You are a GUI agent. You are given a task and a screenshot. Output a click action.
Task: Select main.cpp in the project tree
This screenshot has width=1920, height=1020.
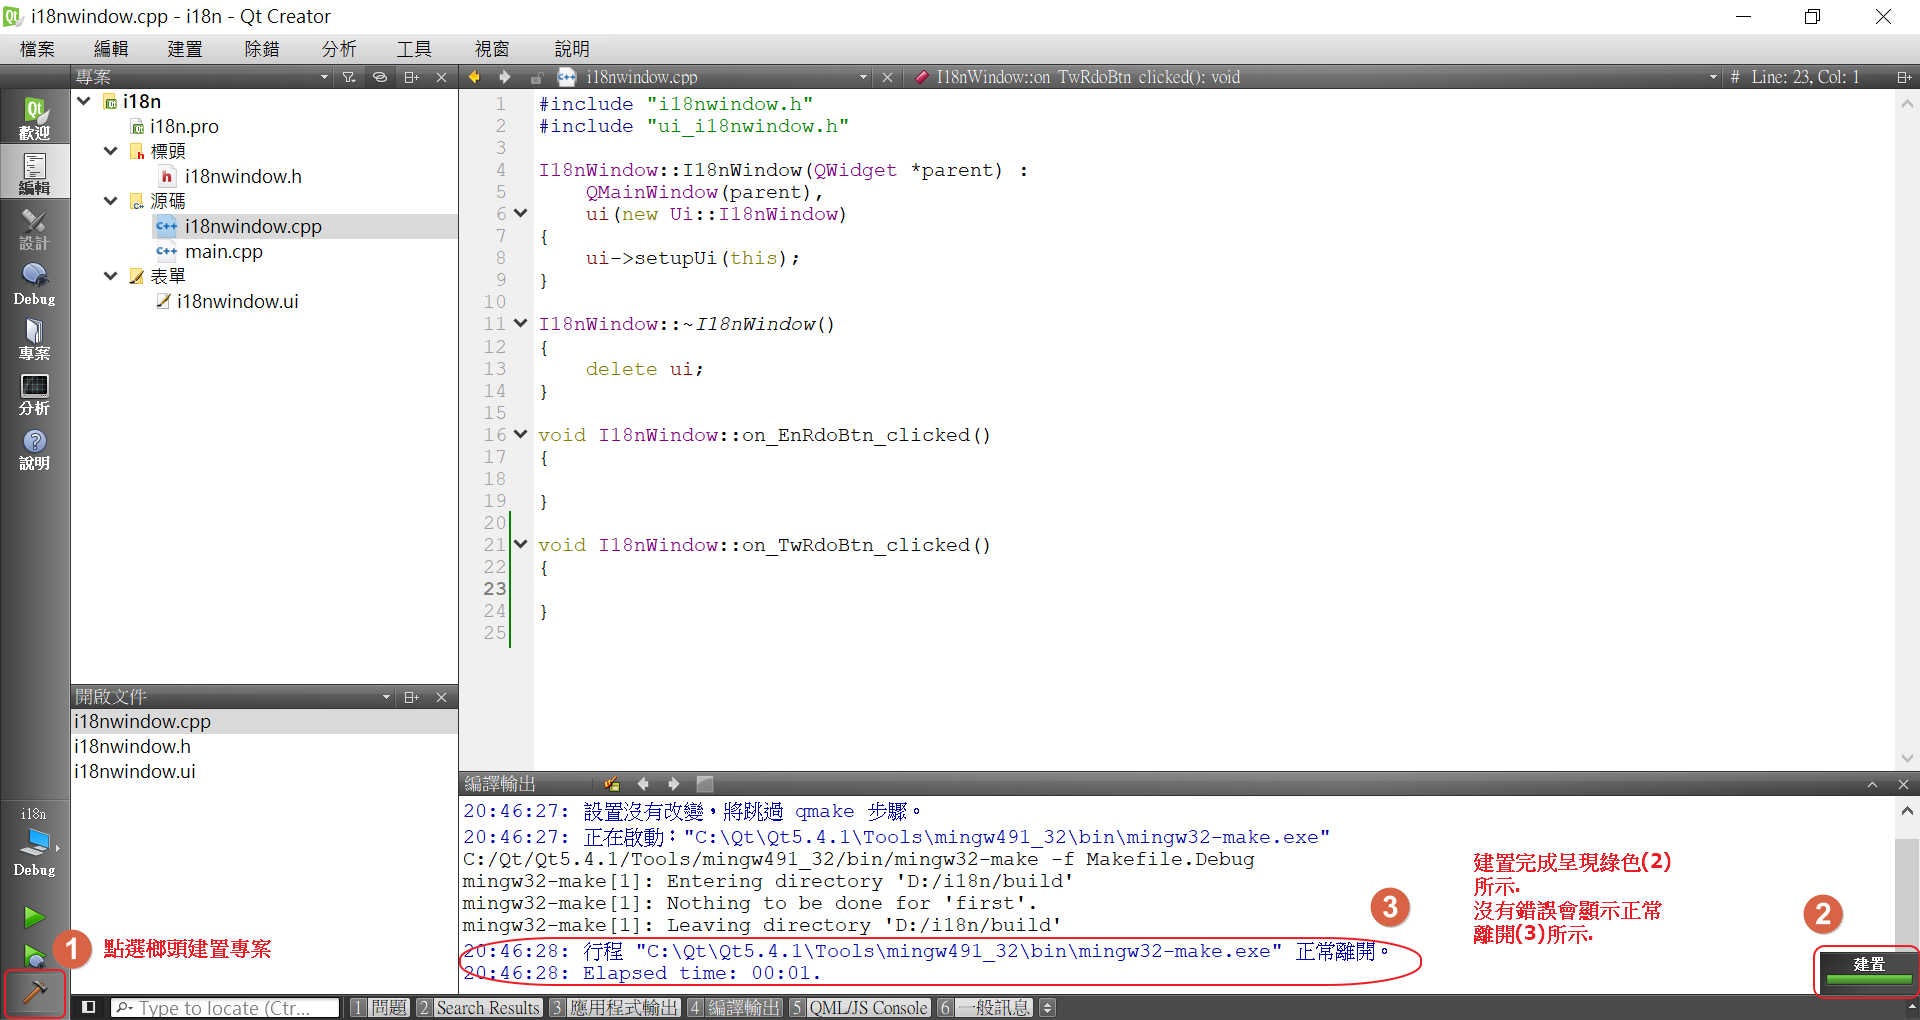224,251
